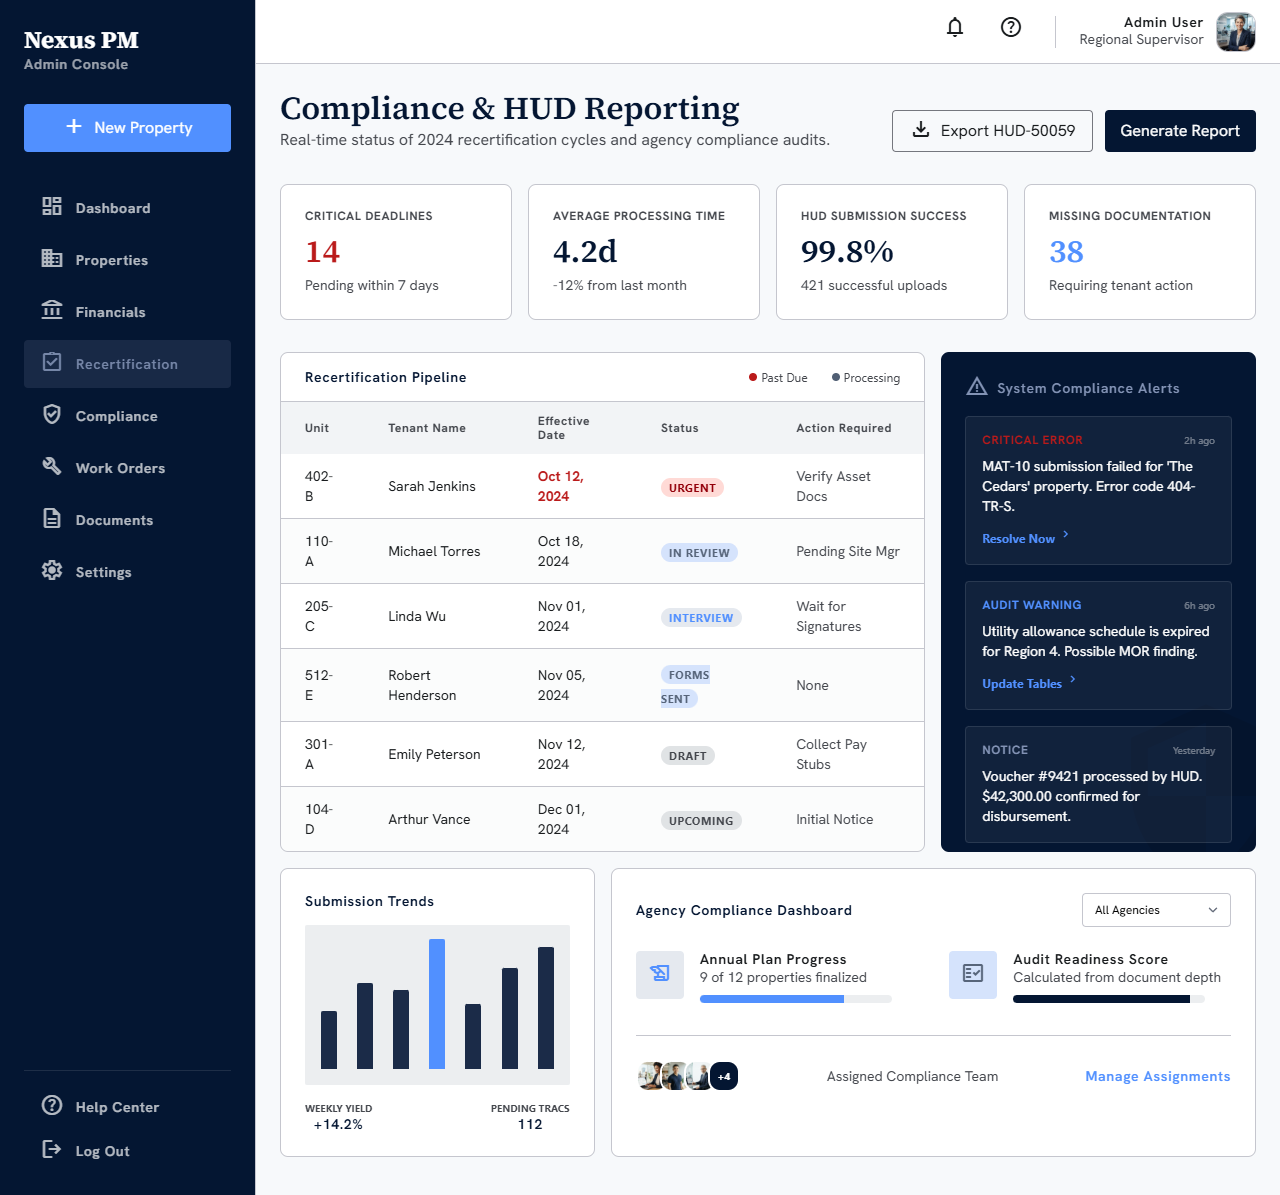Click the Missing Documentation count 38
1280x1195 pixels.
1066,252
